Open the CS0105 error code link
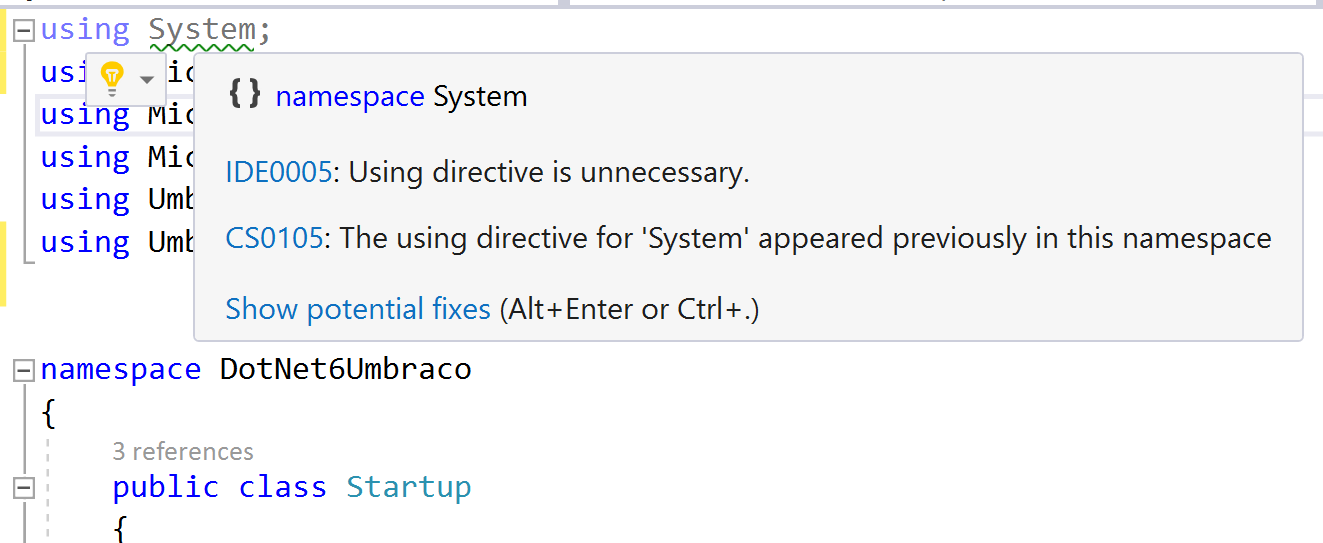The width and height of the screenshot is (1323, 543). [274, 238]
